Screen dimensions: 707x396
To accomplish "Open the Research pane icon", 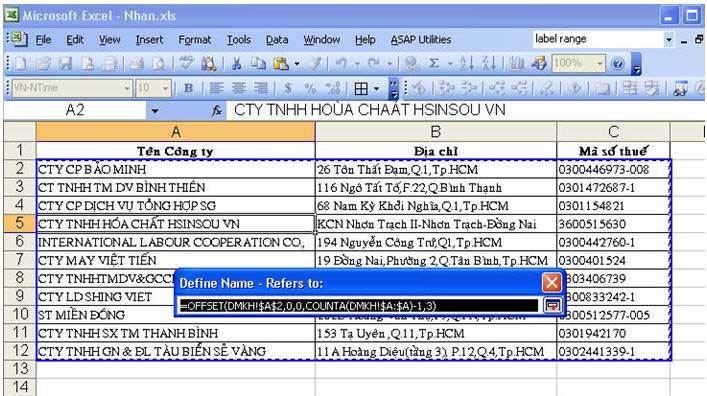I will (208, 64).
